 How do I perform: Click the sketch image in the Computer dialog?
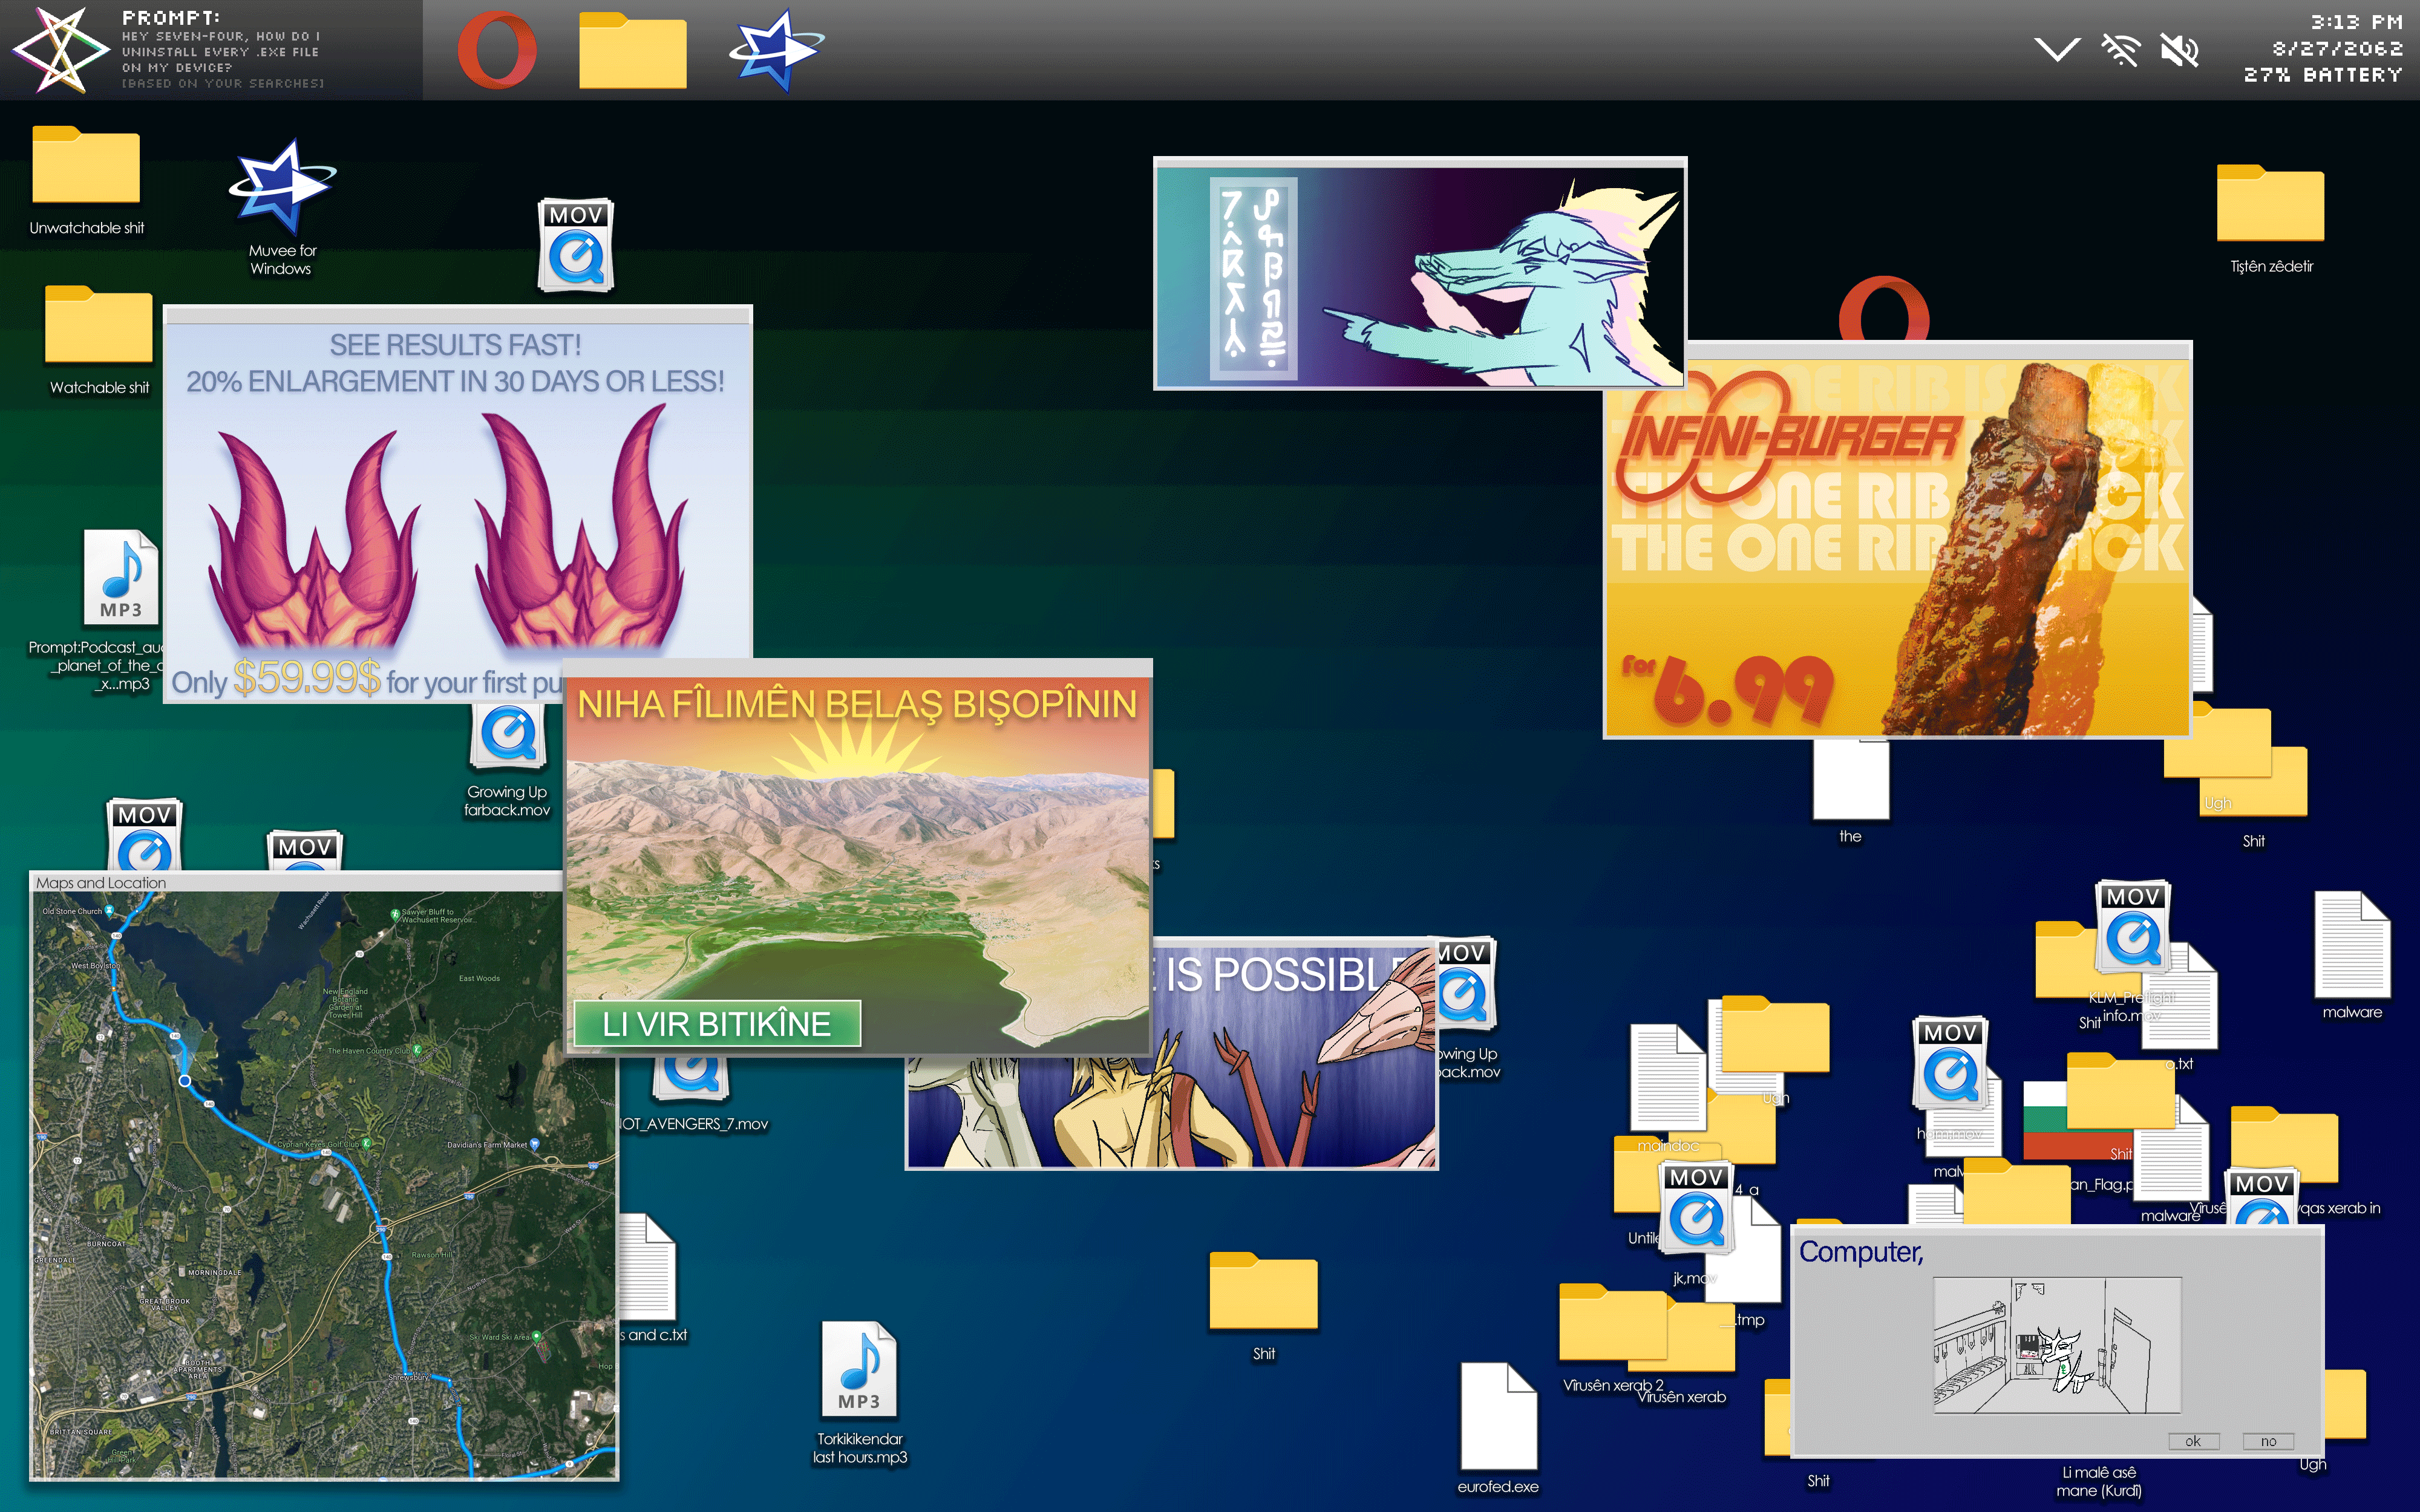[2057, 1345]
